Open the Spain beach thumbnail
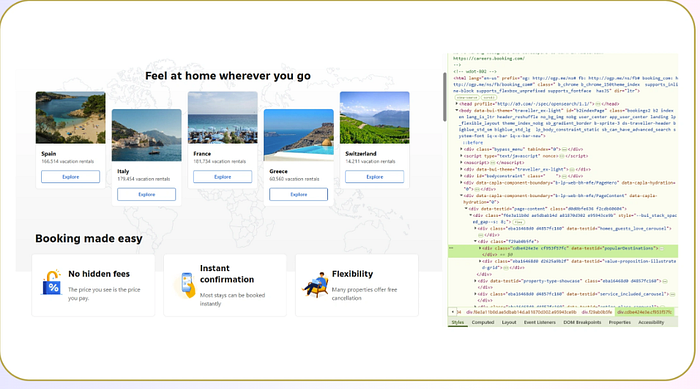Image resolution: width=700 pixels, height=389 pixels. [x=71, y=117]
